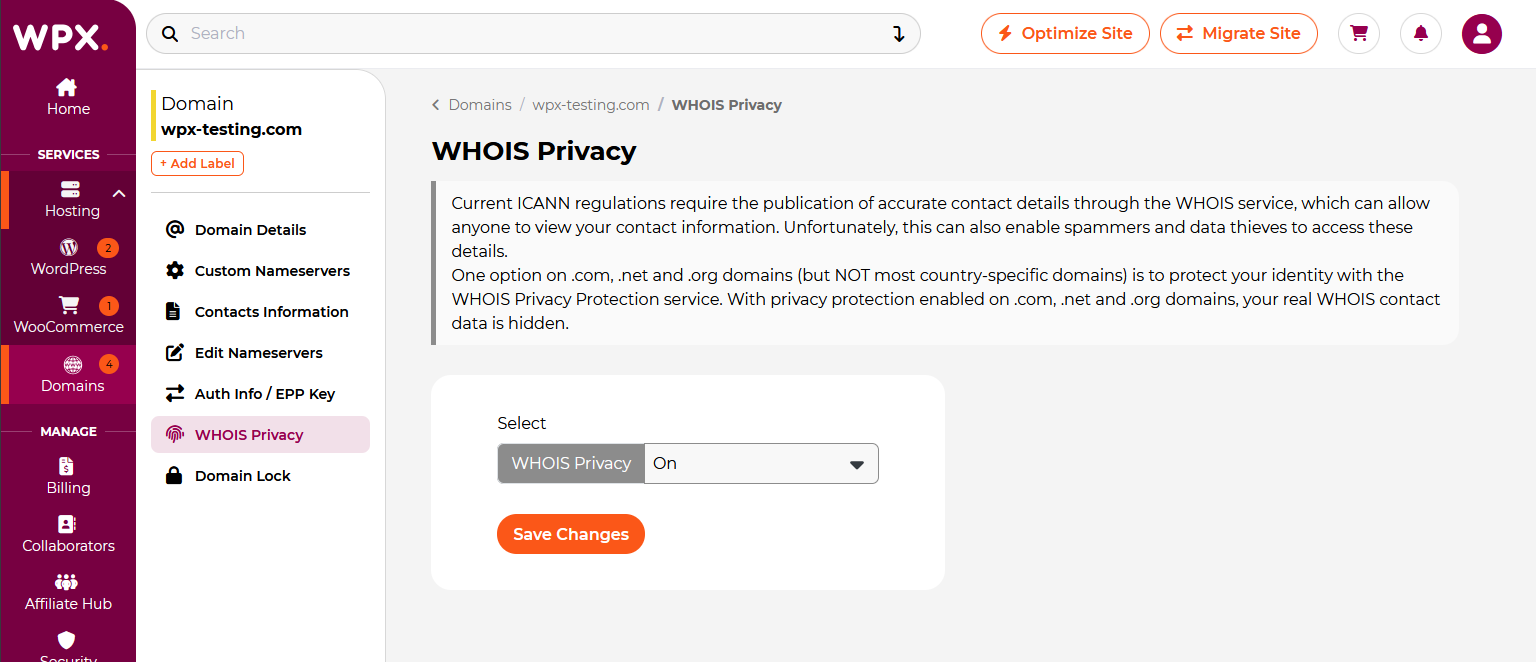
Task: Expand the search bar down arrow
Action: 898,34
